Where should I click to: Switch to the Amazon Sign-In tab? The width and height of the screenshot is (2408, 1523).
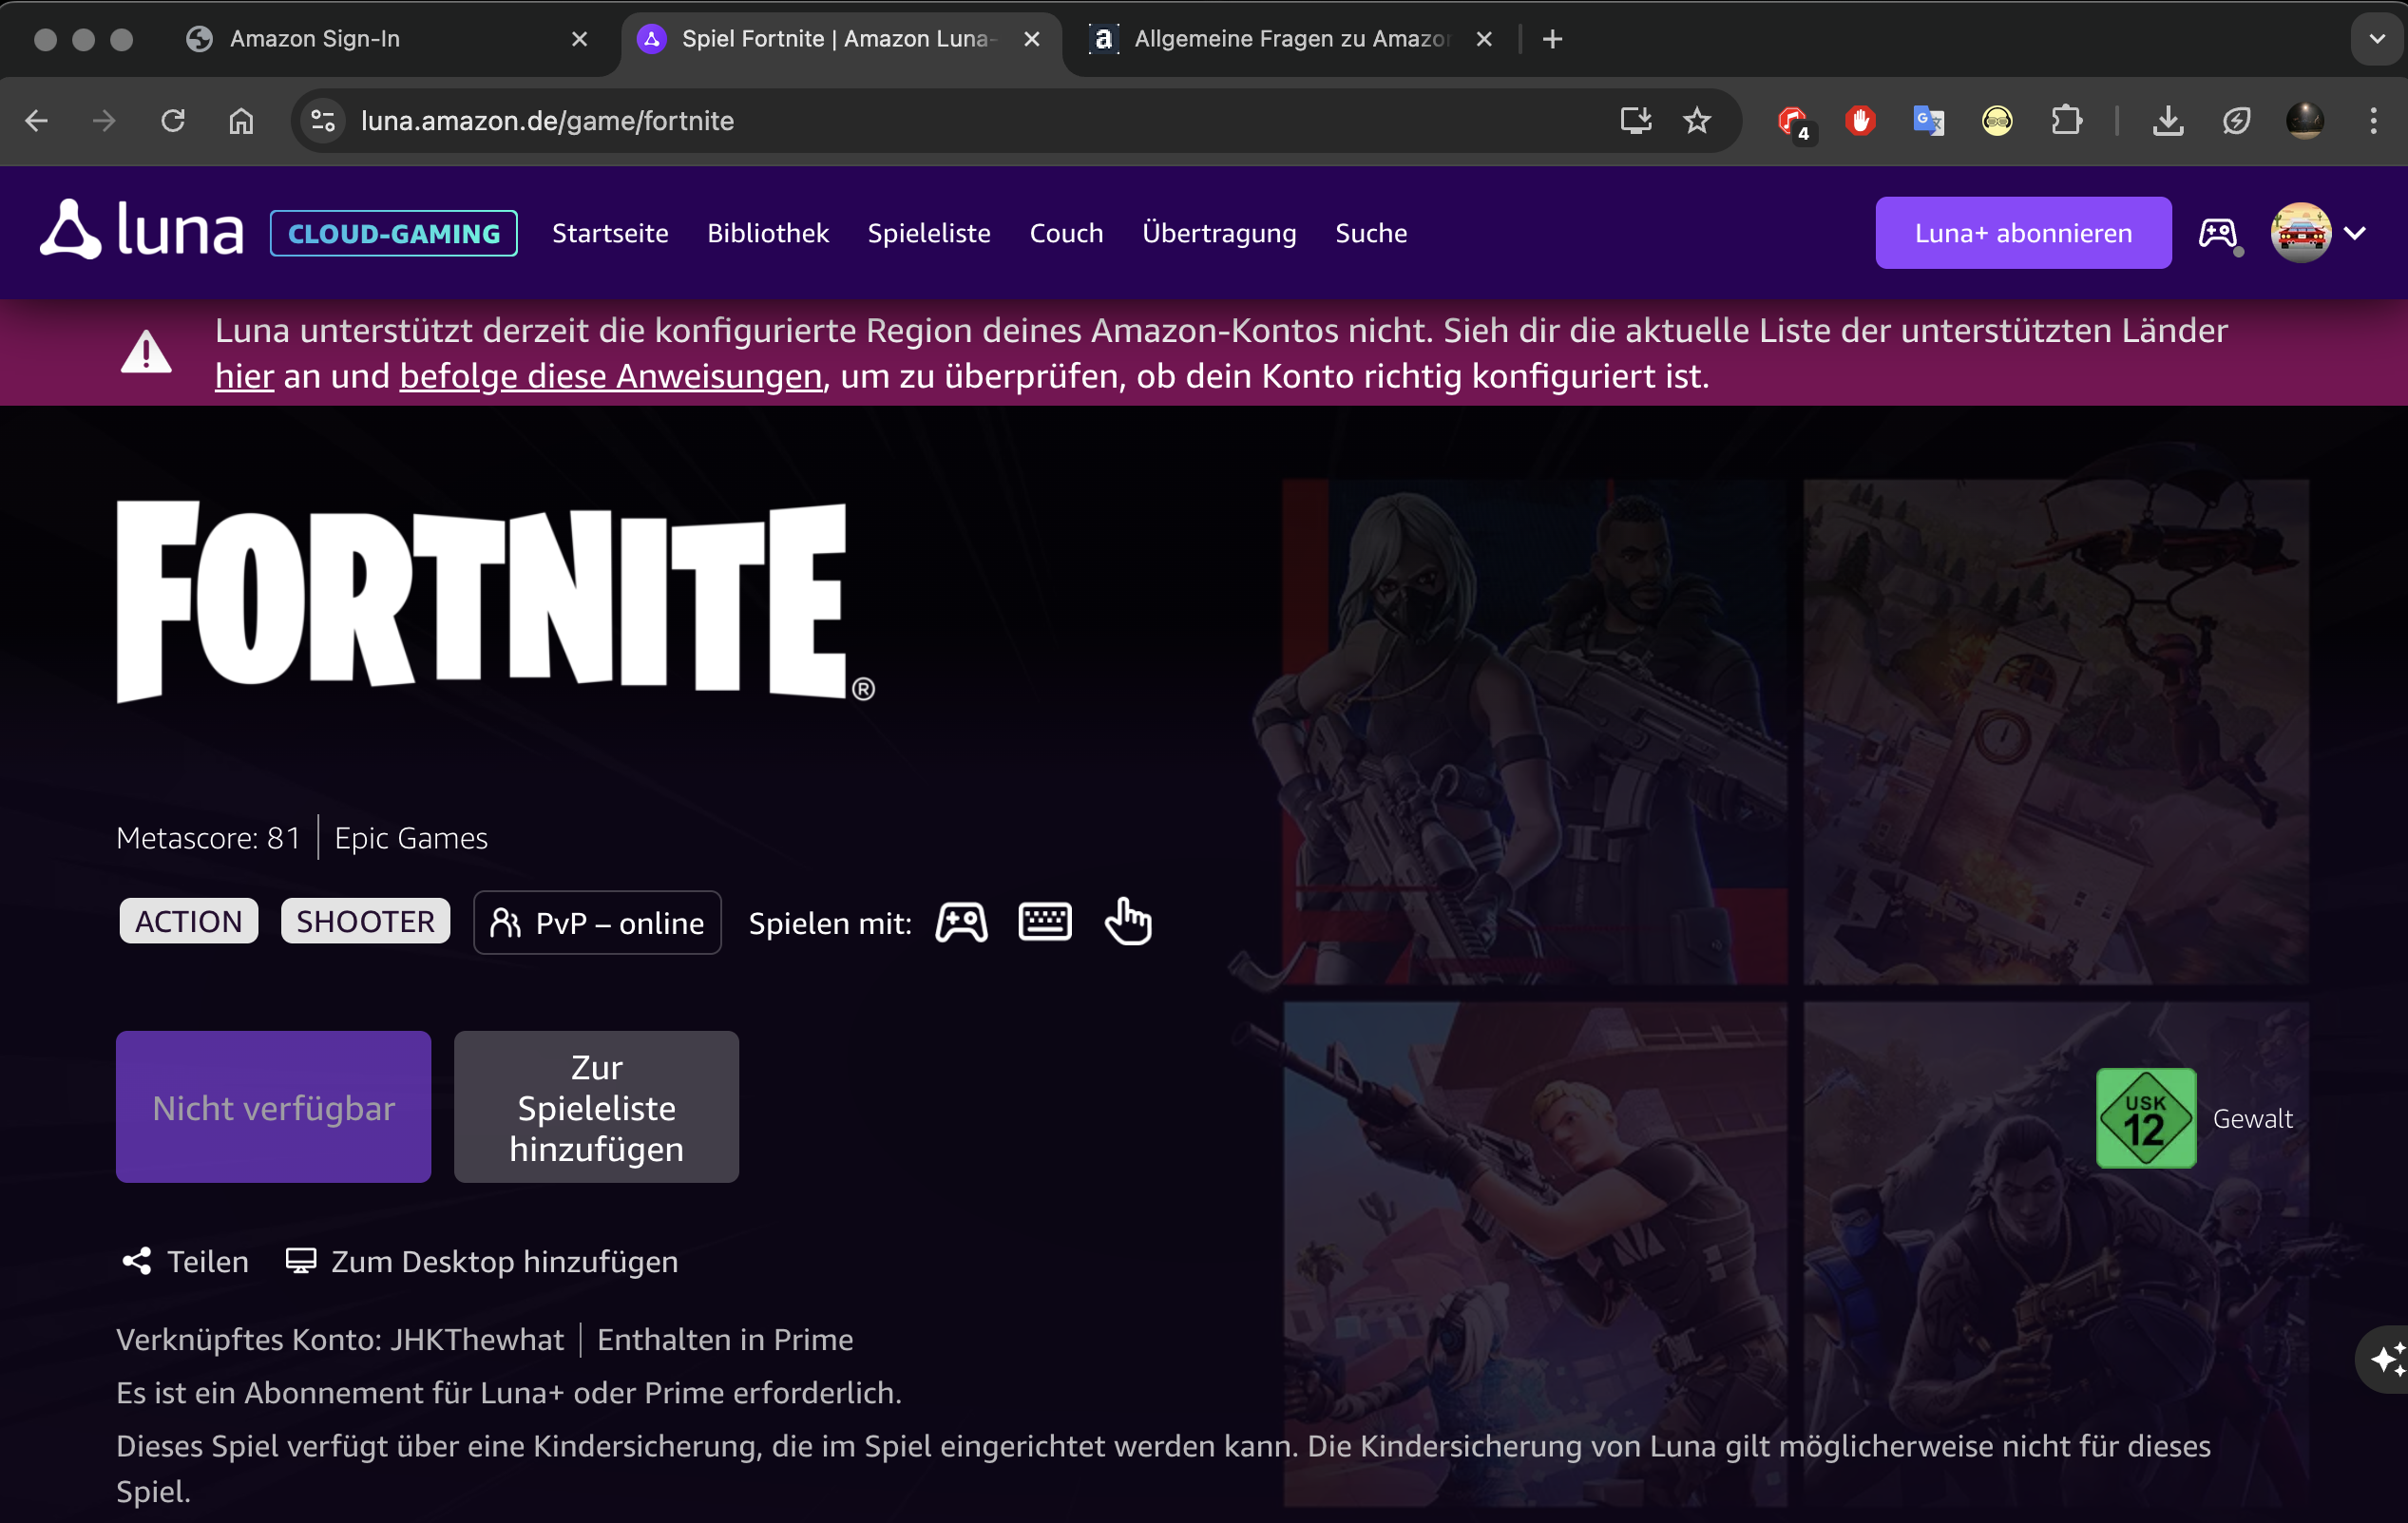(x=315, y=39)
